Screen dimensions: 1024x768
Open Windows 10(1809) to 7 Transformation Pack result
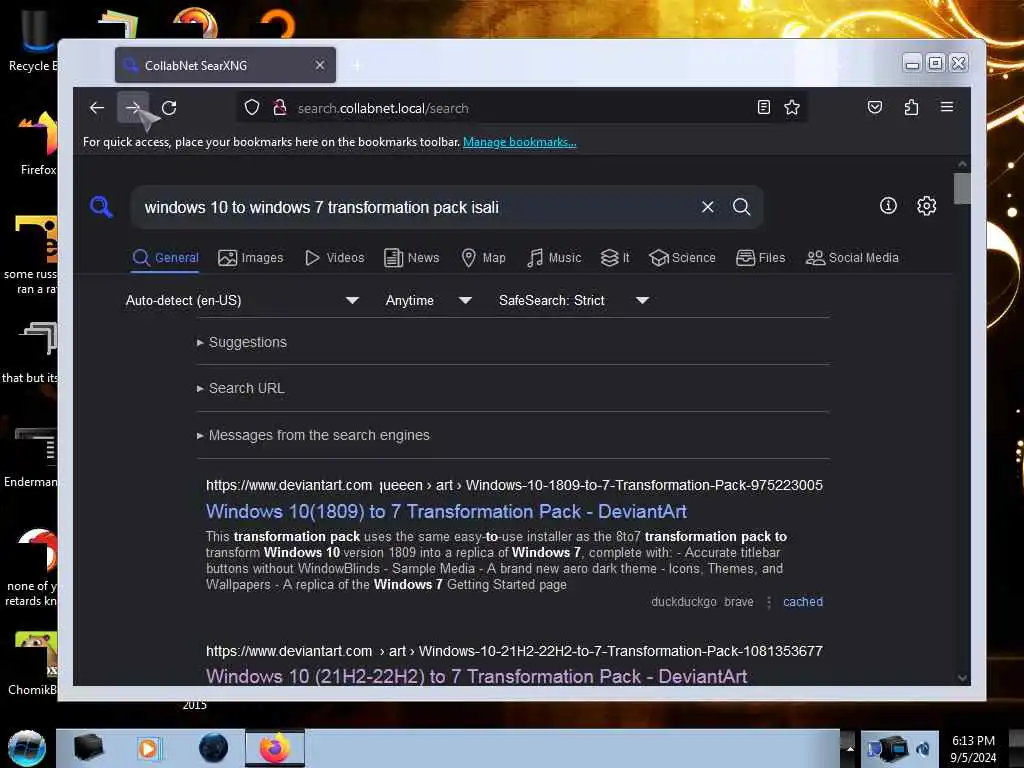coord(446,511)
